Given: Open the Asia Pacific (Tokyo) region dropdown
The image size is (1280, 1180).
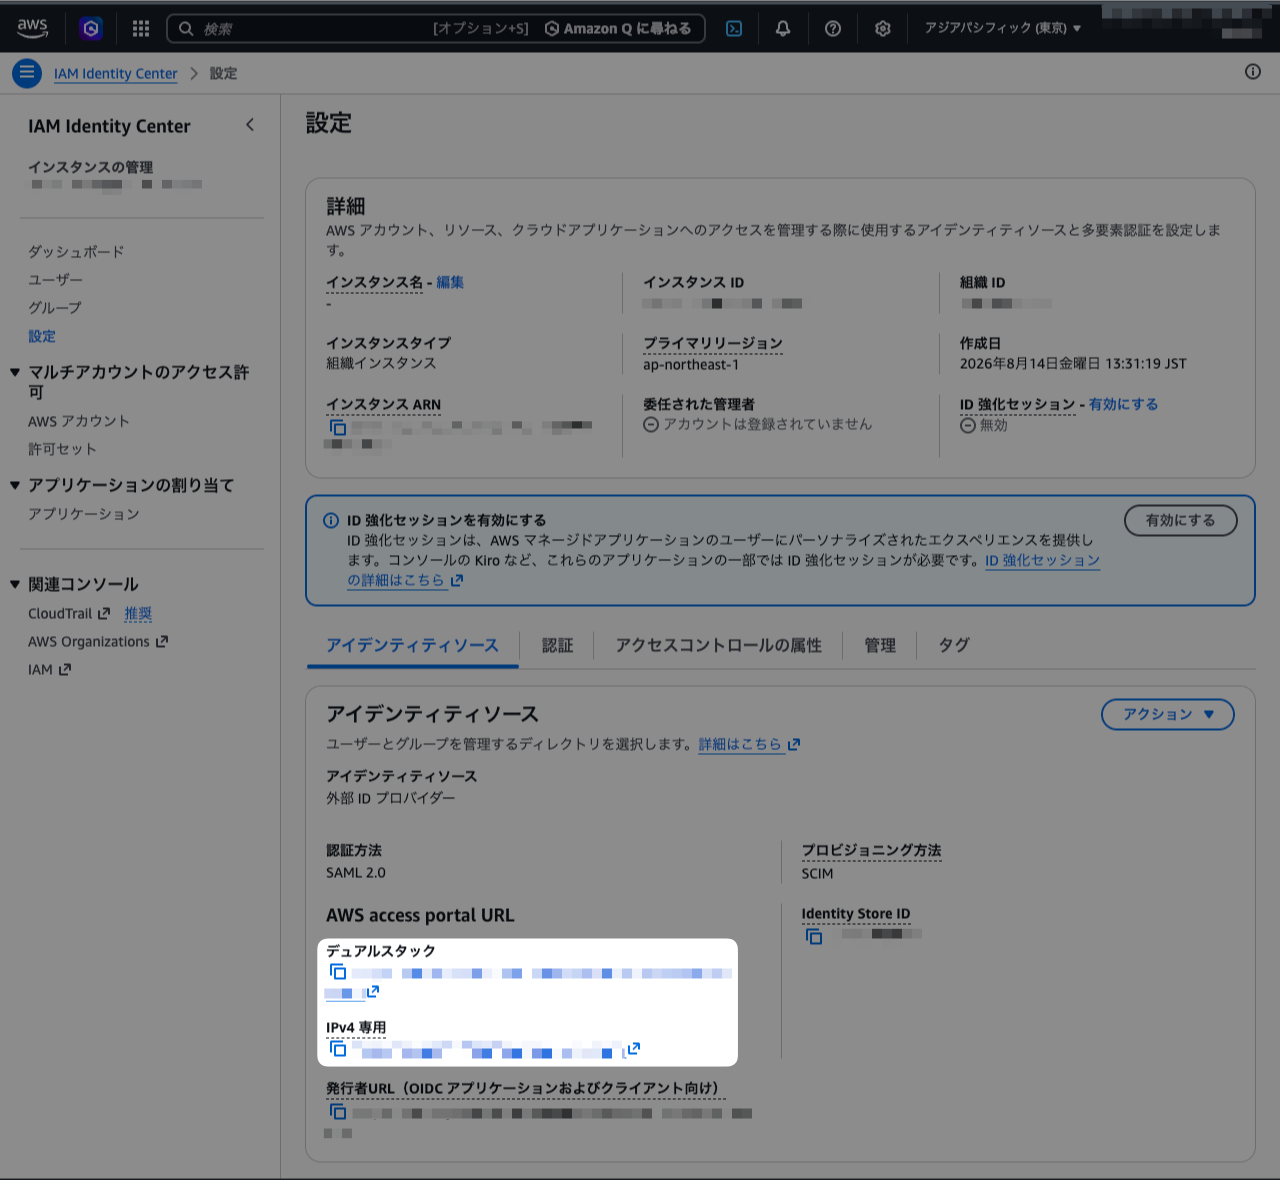Looking at the screenshot, I should [x=1003, y=28].
